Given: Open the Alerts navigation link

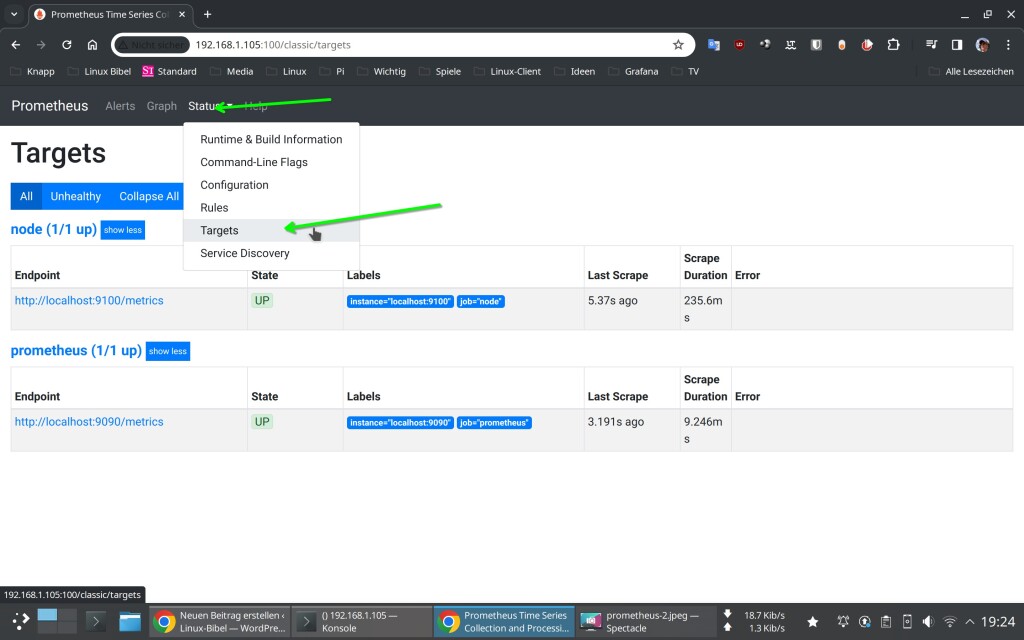Looking at the screenshot, I should pos(120,106).
